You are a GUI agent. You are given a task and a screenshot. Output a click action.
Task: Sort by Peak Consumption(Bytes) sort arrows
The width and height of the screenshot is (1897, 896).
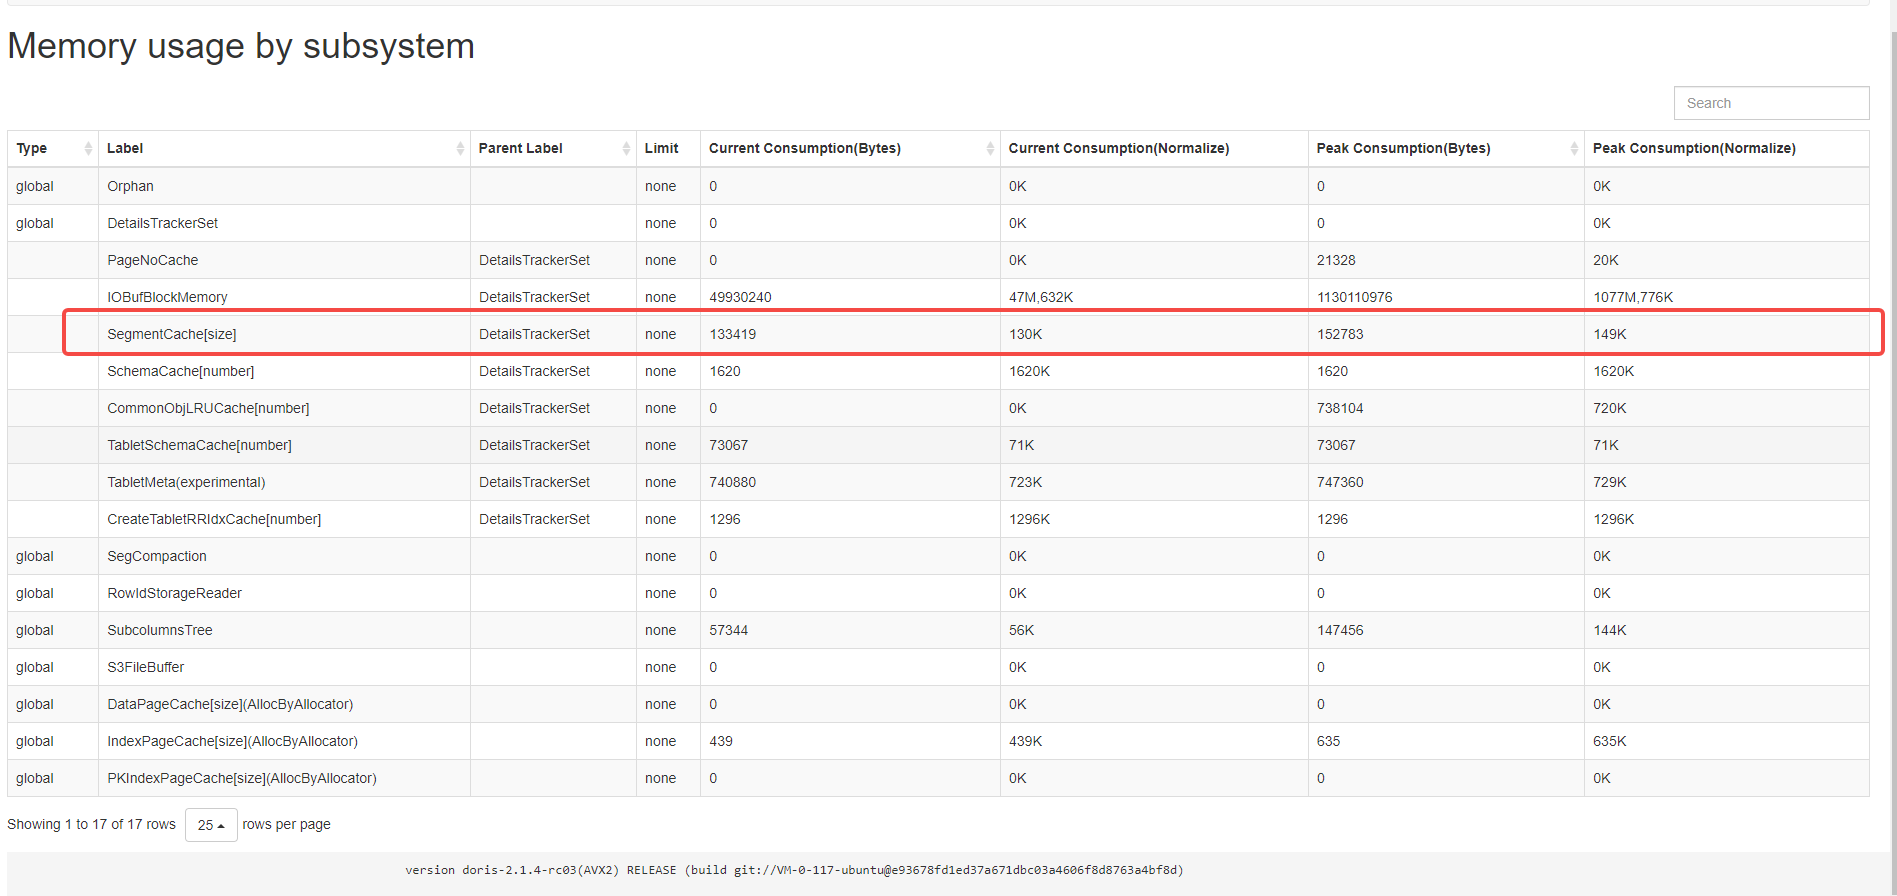(1574, 148)
